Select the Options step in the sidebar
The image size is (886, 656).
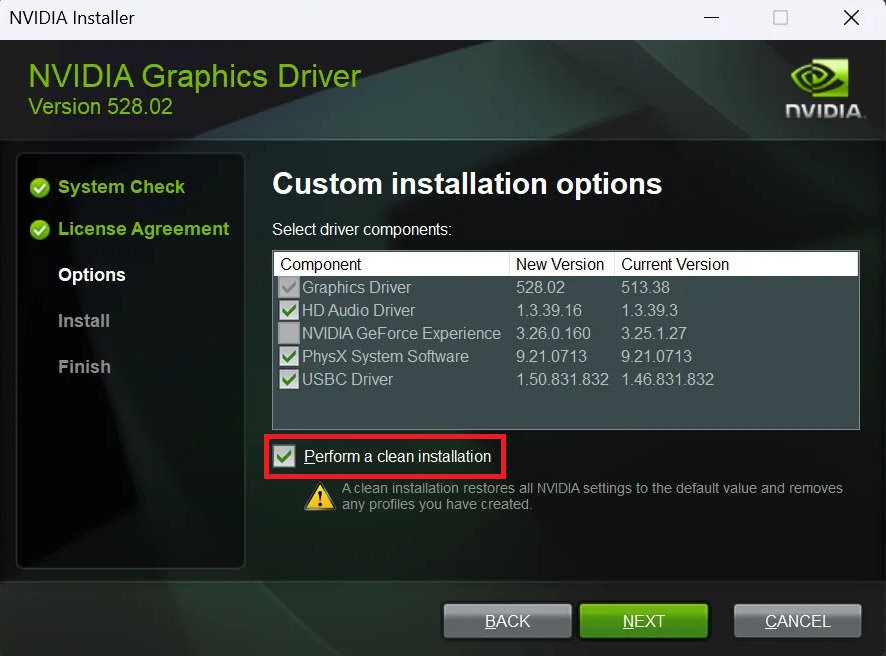pos(91,275)
